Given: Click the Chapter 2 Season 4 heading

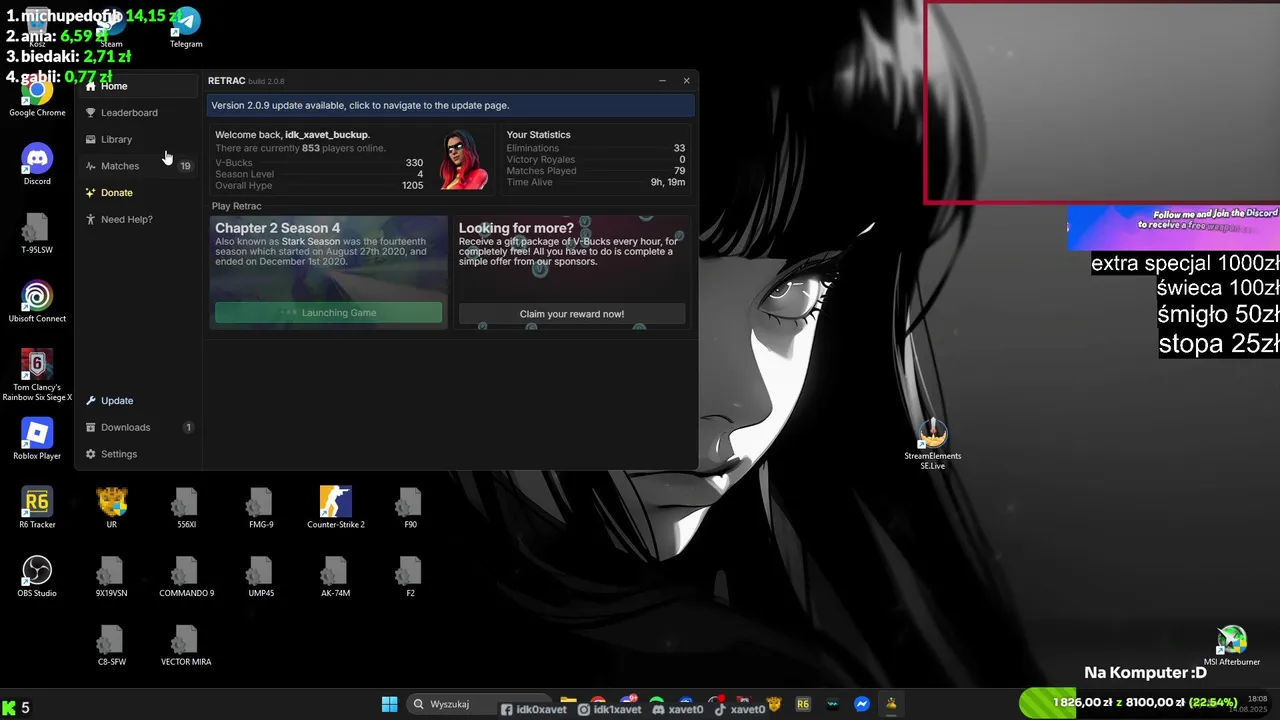Looking at the screenshot, I should (x=278, y=228).
